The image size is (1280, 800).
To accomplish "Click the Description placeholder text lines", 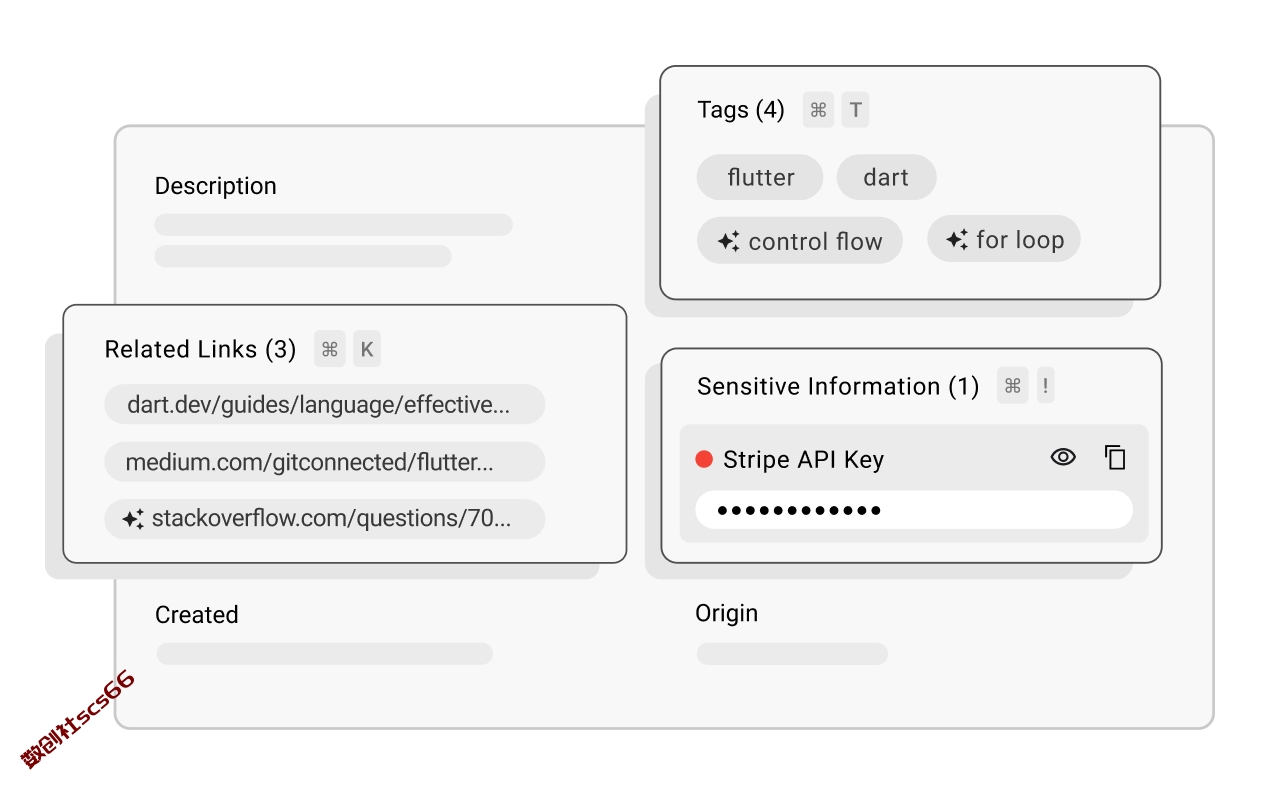I will click(x=333, y=240).
